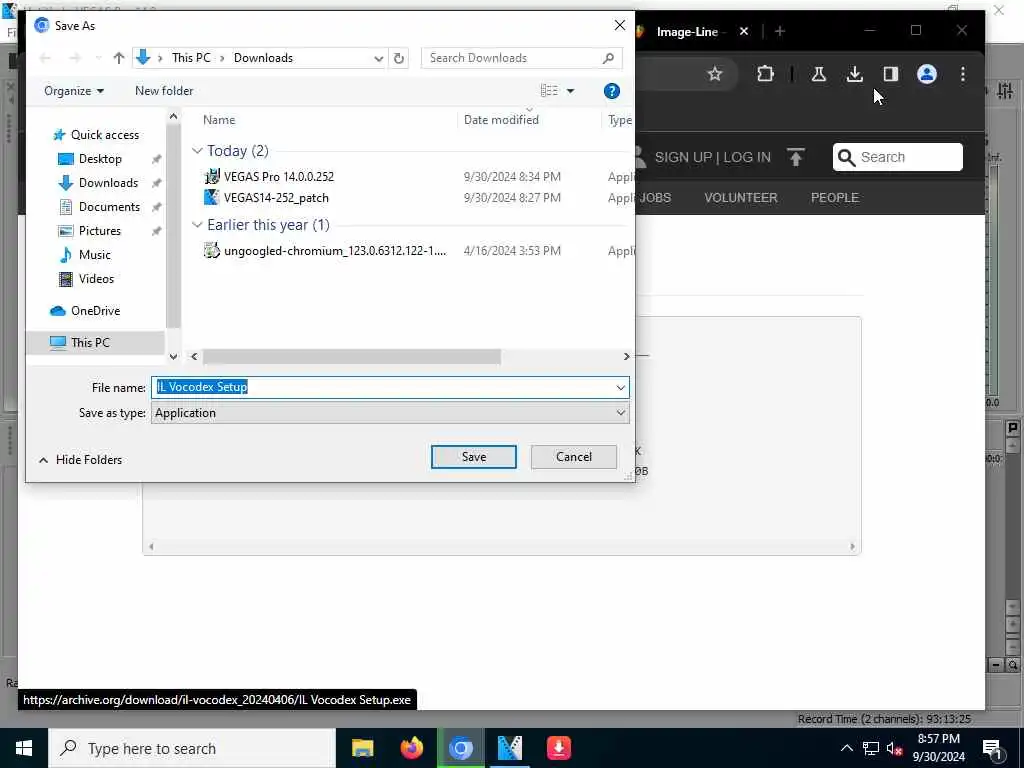Screen dimensions: 1024x768
Task: Click the Forward navigation arrow in dialog
Action: [x=75, y=58]
